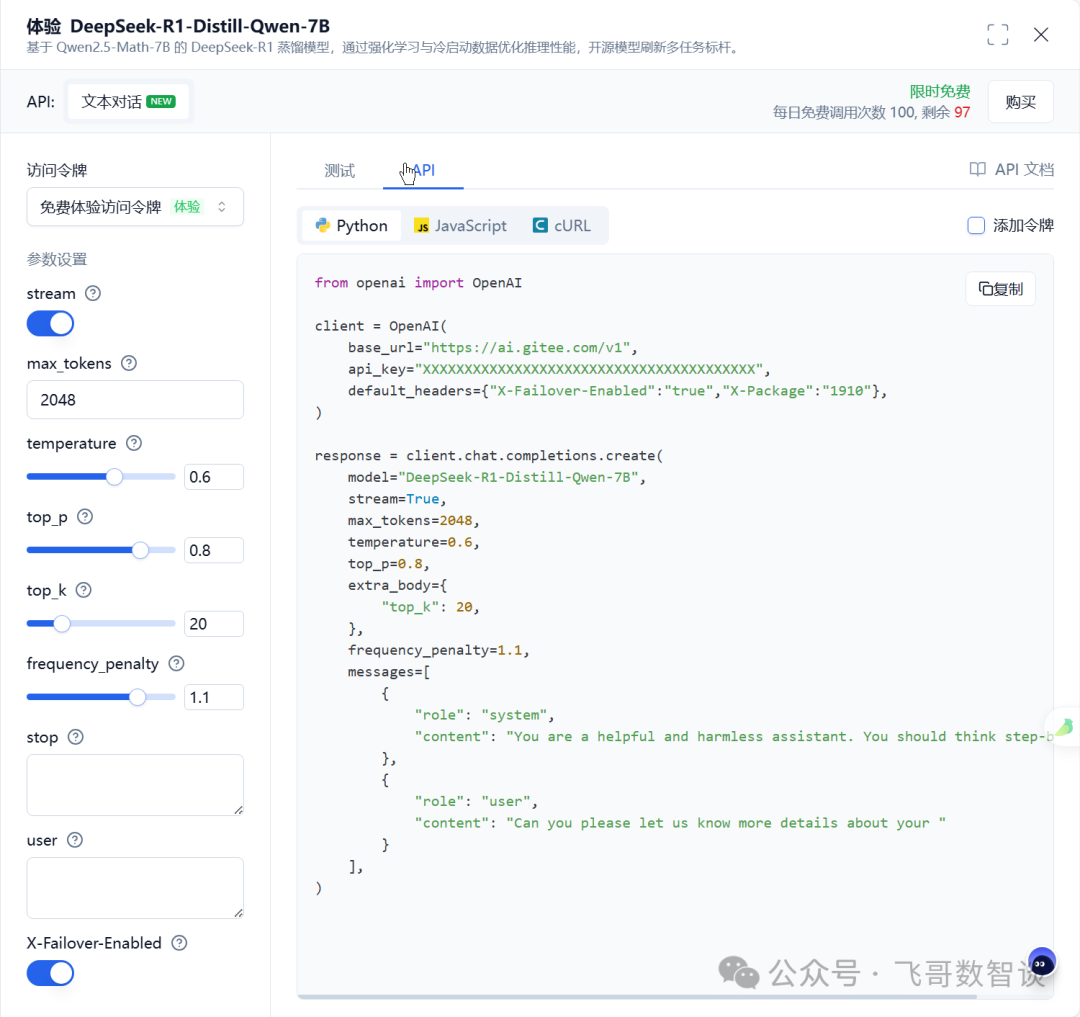Click the frequency_penalty value field 1.1

[x=214, y=697]
